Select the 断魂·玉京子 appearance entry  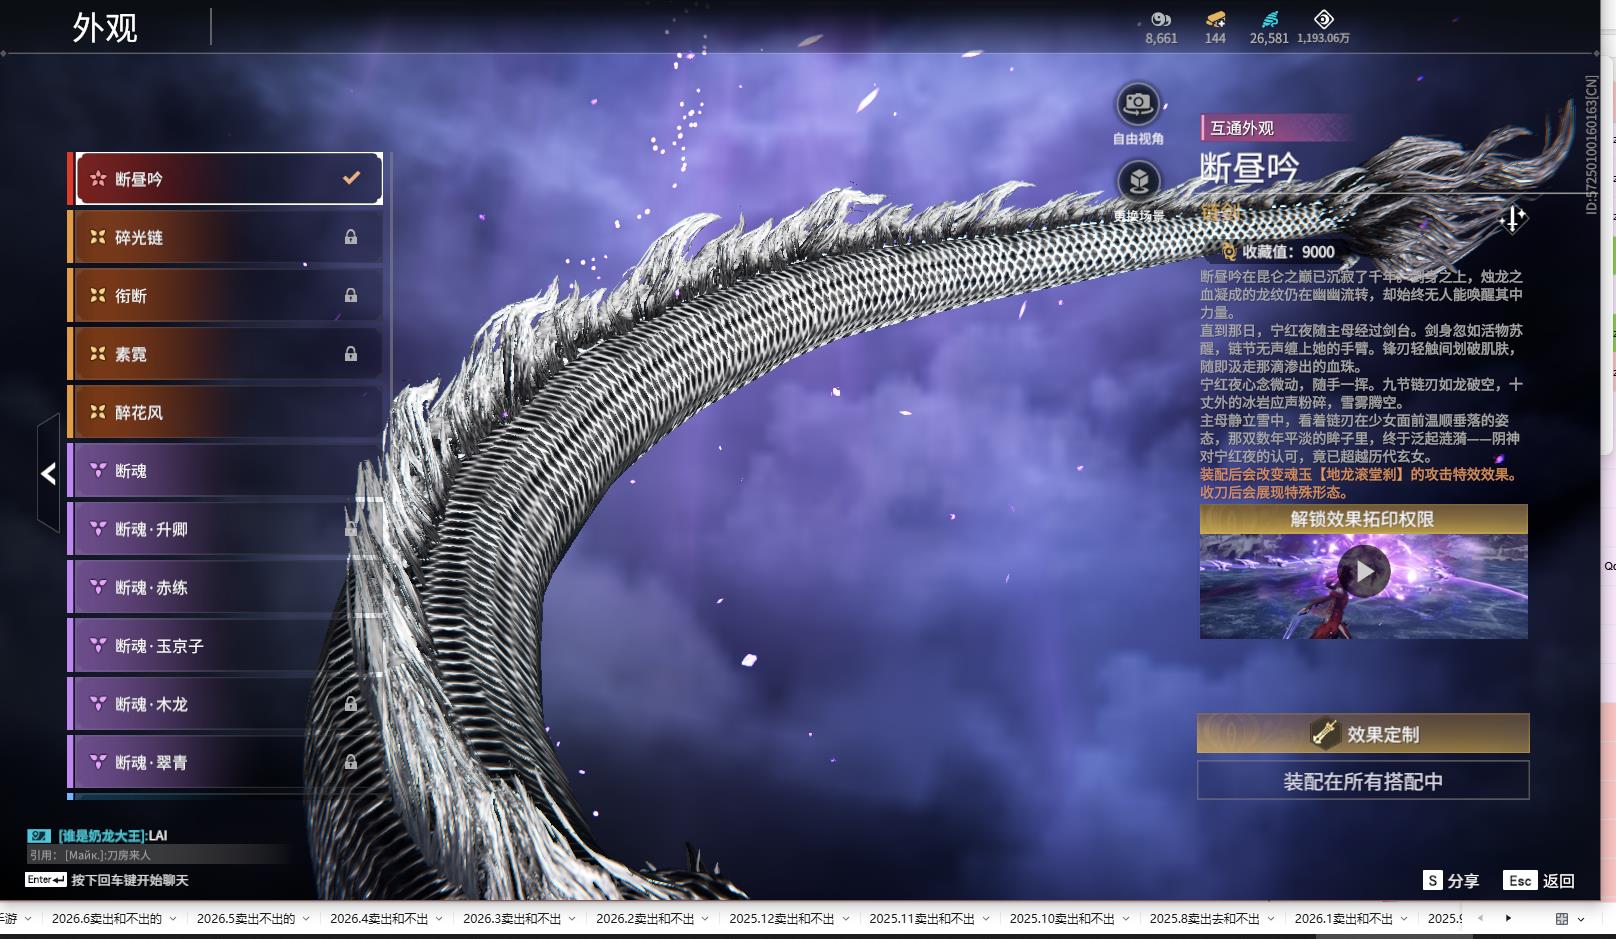coord(226,646)
